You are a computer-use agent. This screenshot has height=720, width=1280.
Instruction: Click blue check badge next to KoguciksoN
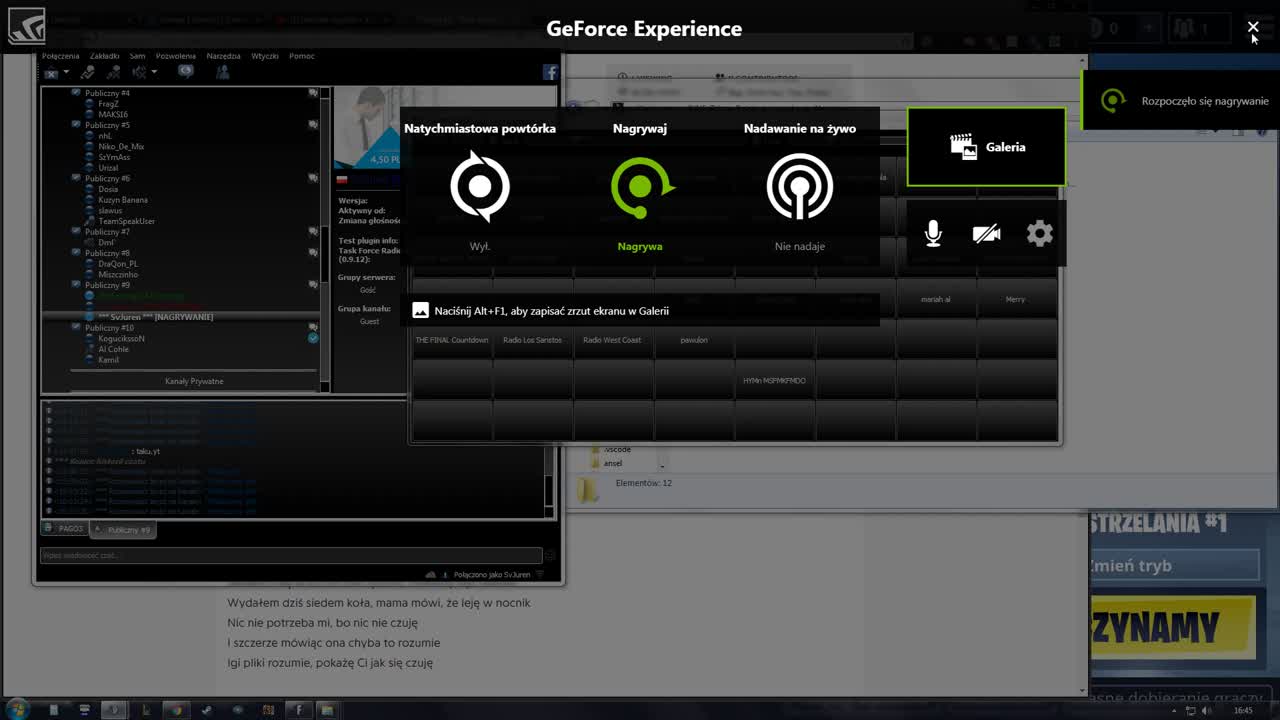[313, 338]
